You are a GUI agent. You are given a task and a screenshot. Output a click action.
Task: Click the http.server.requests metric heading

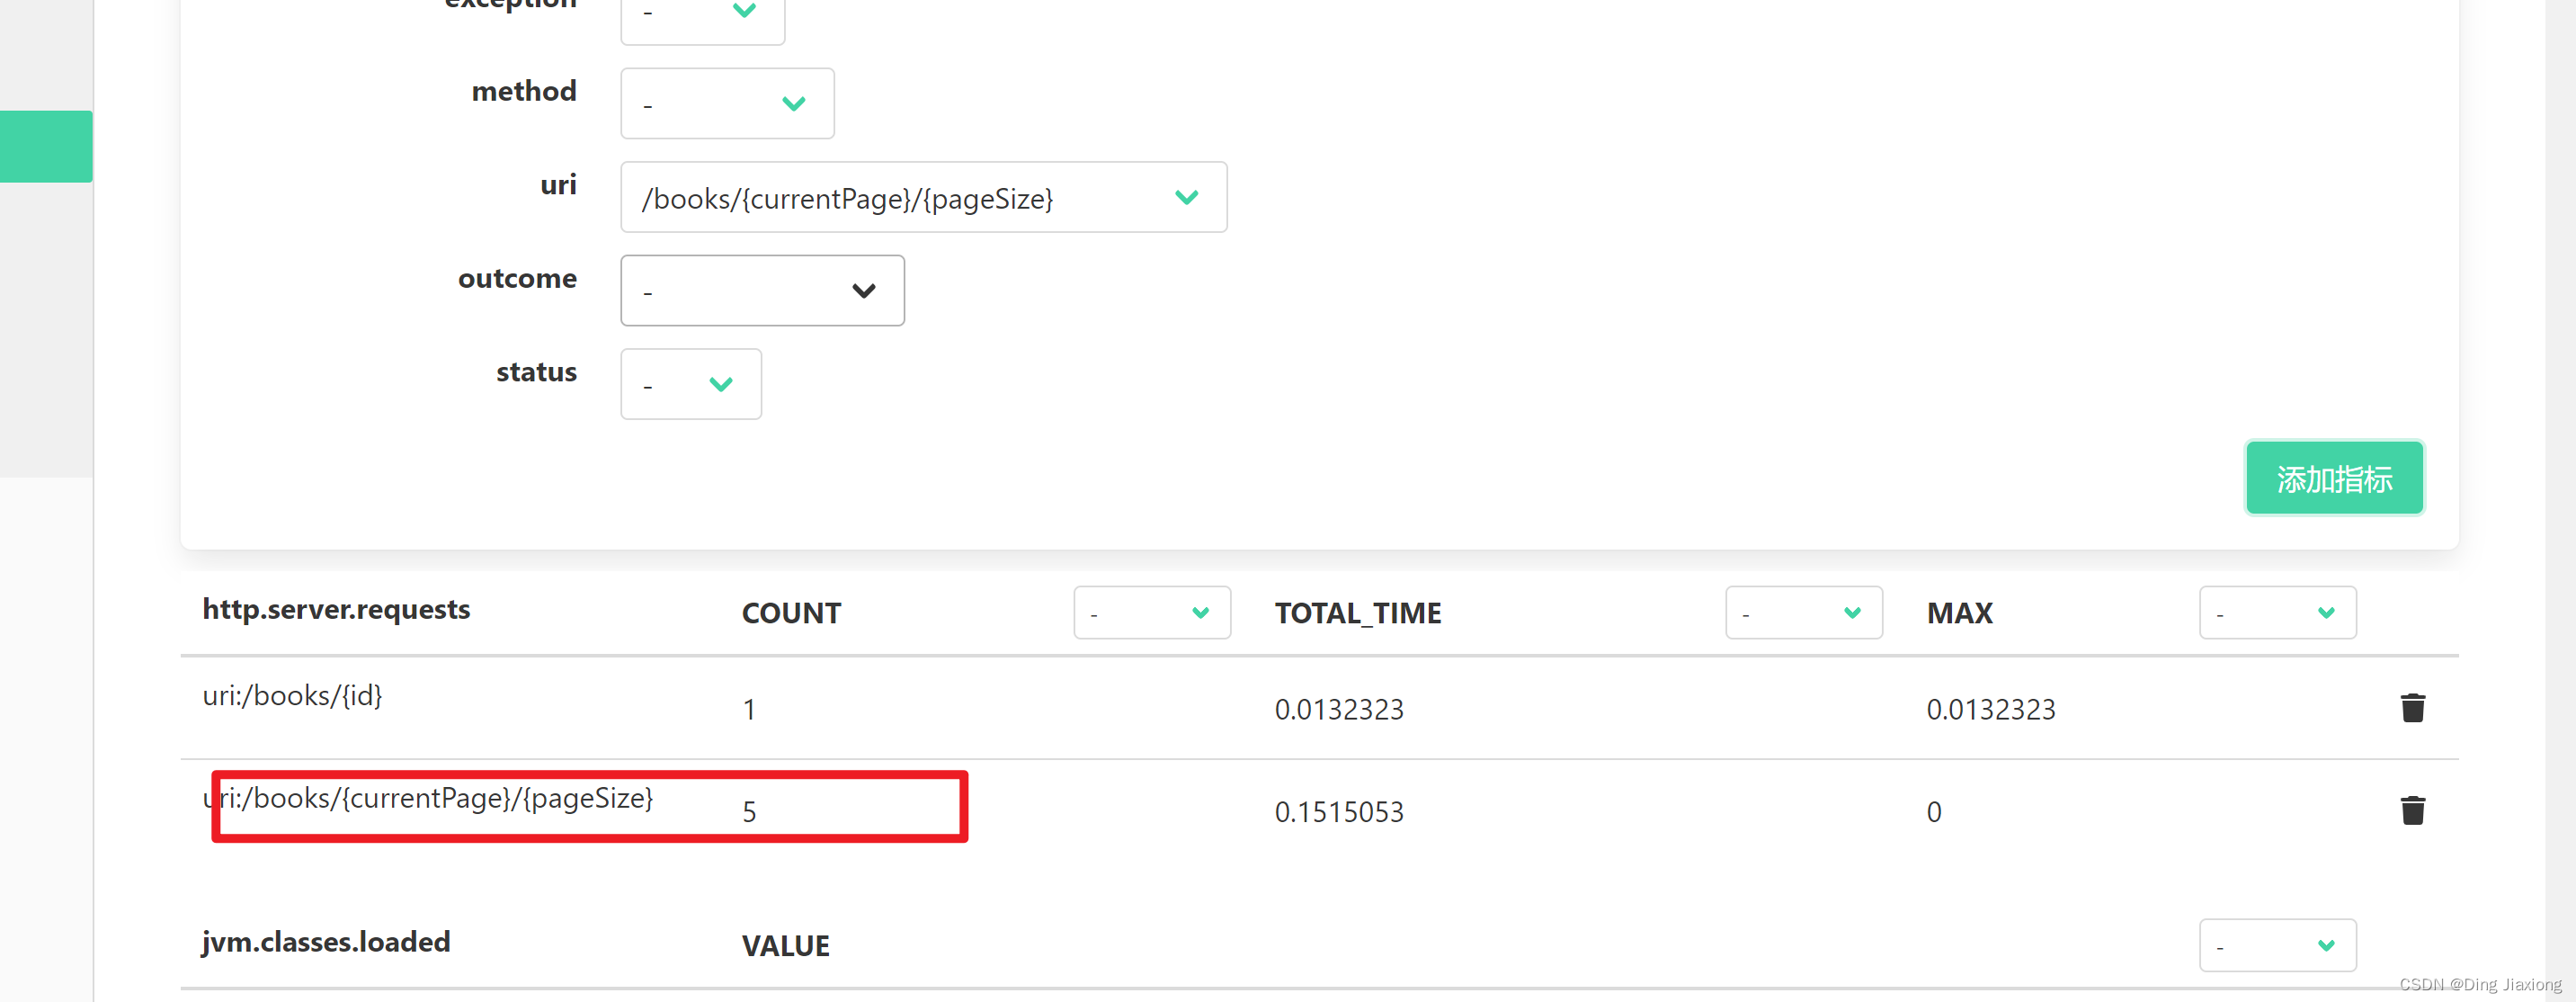[x=336, y=609]
